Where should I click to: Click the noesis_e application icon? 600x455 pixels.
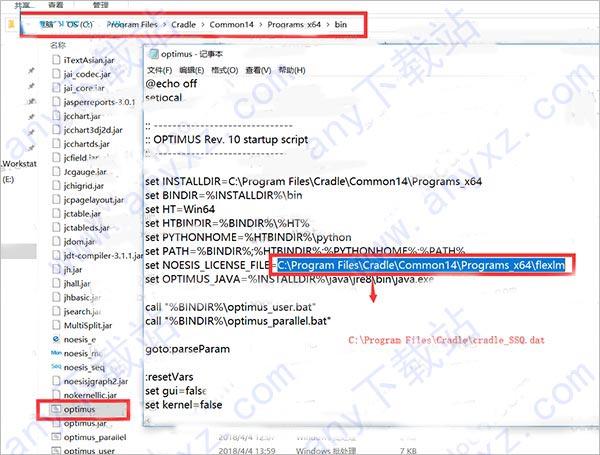click(56, 339)
